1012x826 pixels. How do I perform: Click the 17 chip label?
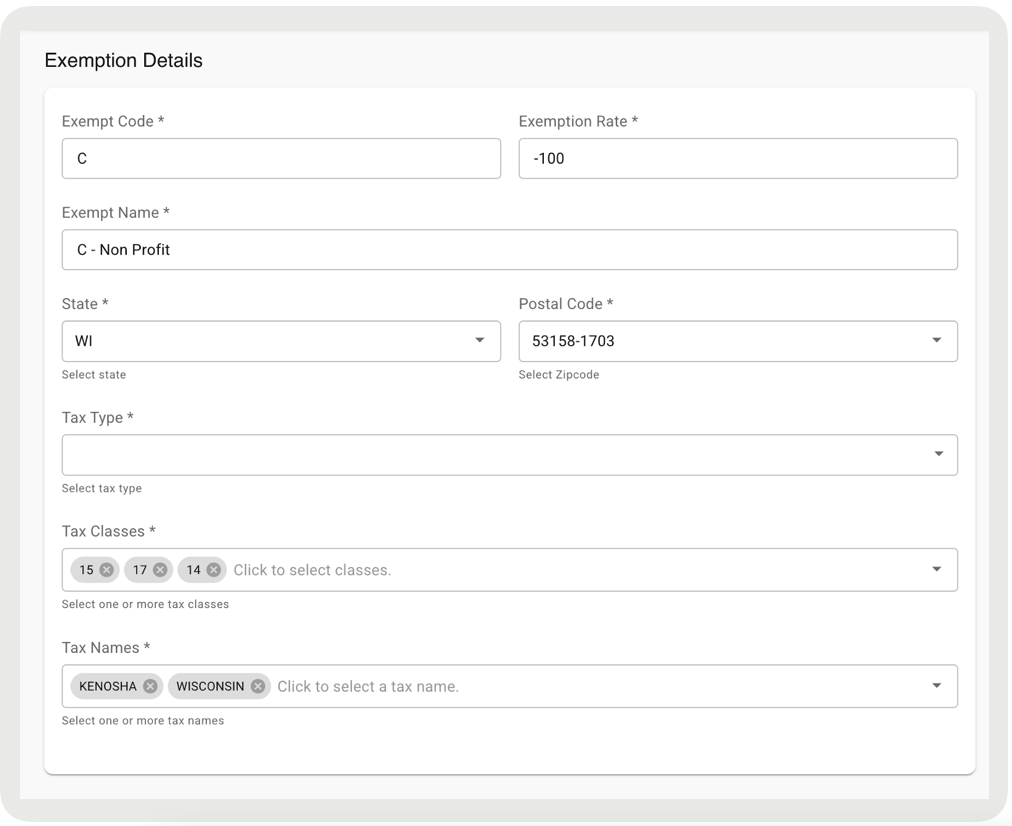tap(140, 570)
